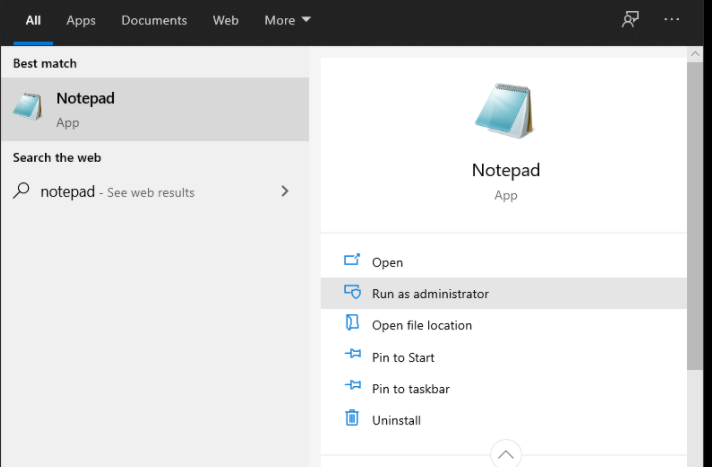Open the three-dots options menu
Image resolution: width=712 pixels, height=467 pixels.
[x=672, y=20]
